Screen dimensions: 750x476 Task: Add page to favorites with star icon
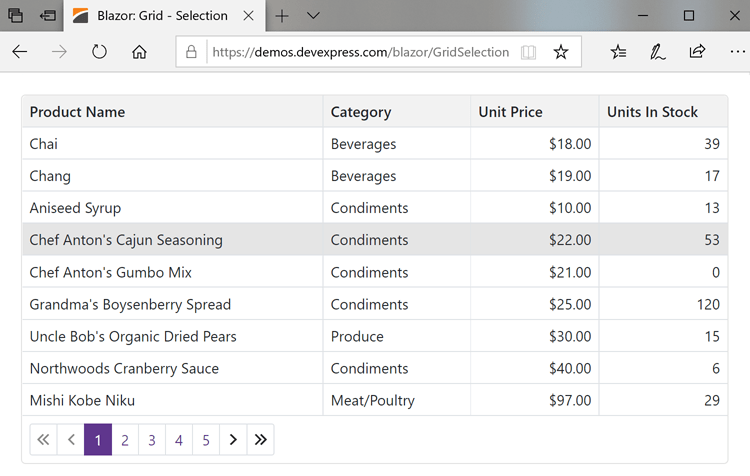coord(561,52)
